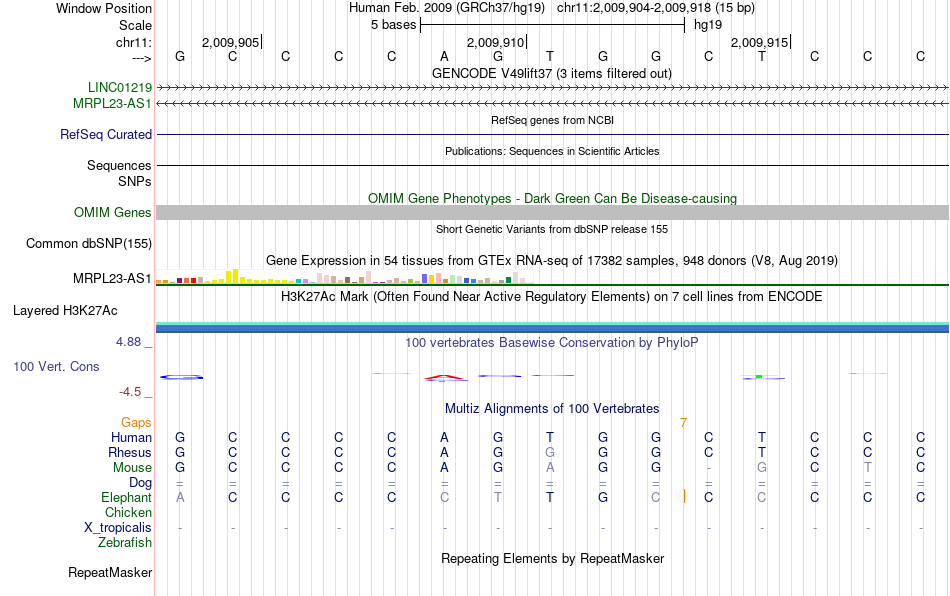Open the OMIM Genes track label
950x596 pixels.
pos(112,213)
